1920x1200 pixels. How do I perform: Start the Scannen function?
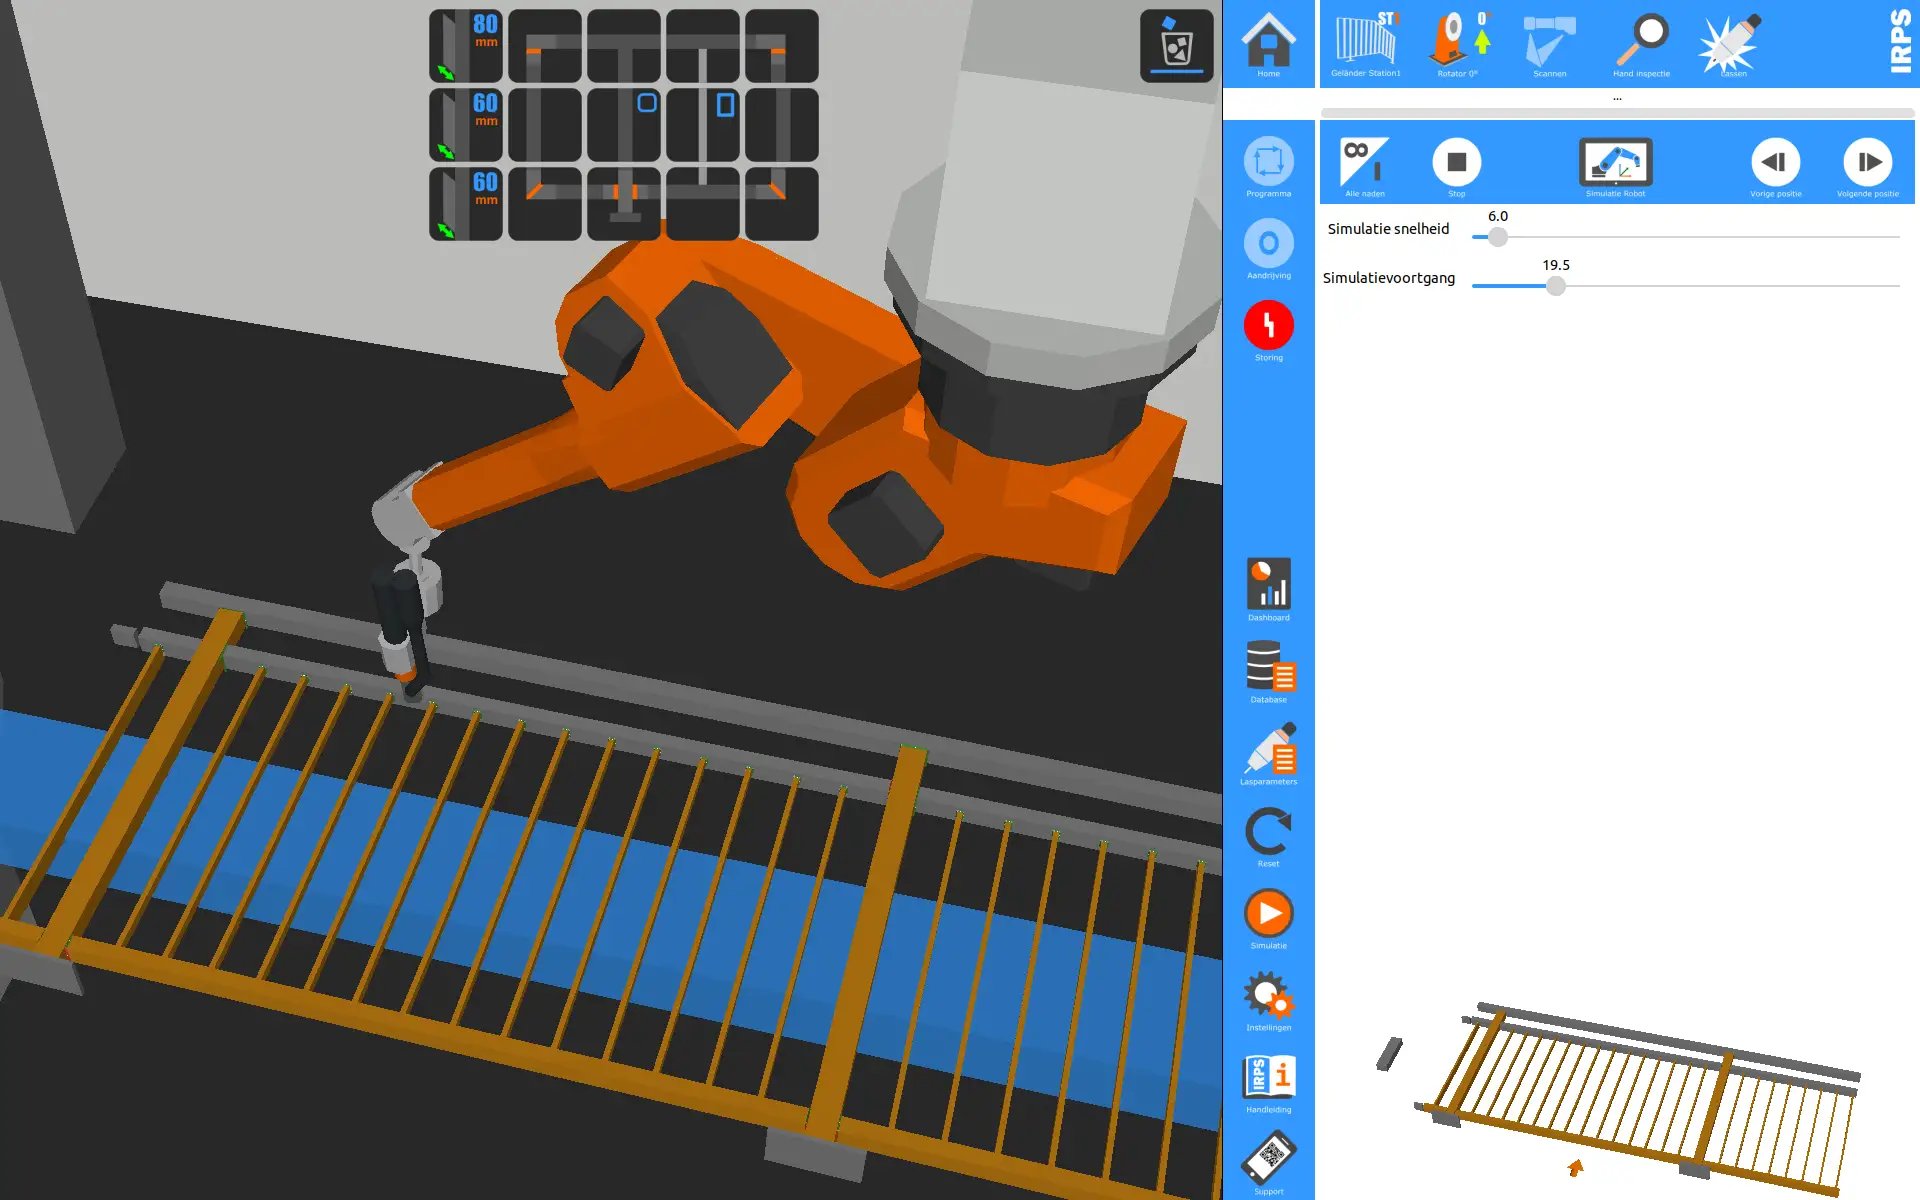coord(1549,44)
